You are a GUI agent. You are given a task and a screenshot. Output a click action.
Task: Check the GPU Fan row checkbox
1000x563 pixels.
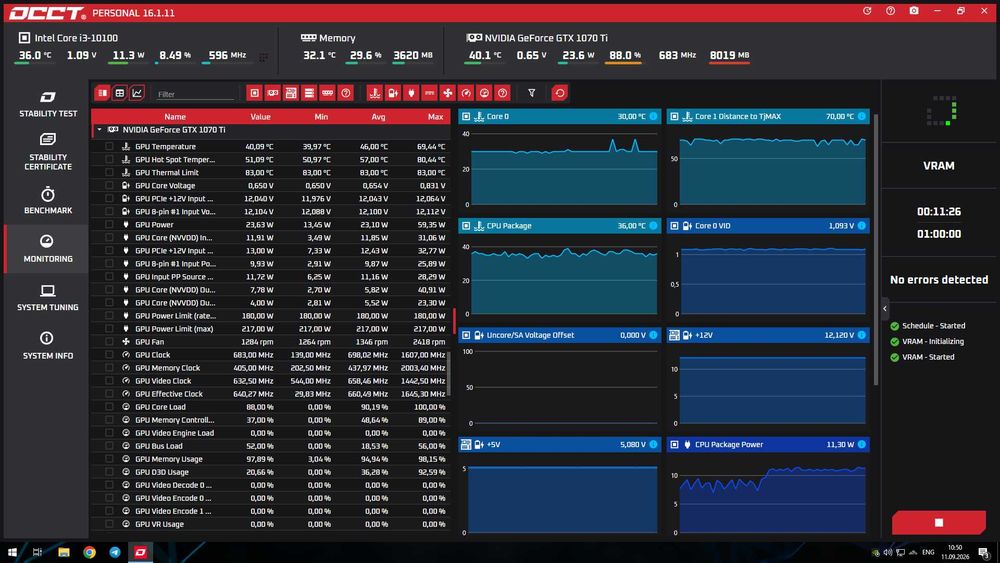point(109,342)
